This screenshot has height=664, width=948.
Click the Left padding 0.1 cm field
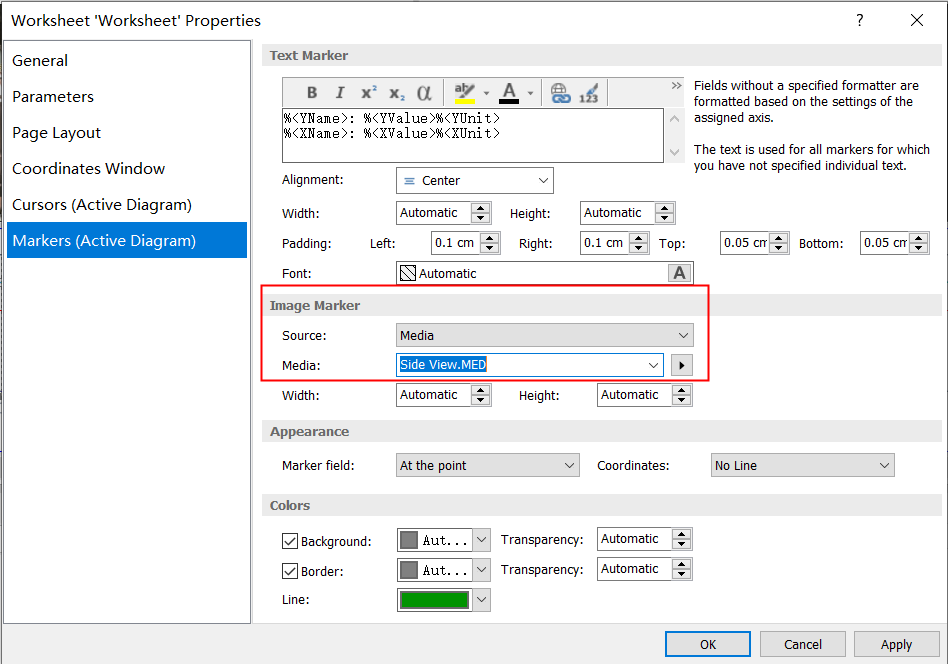[456, 243]
